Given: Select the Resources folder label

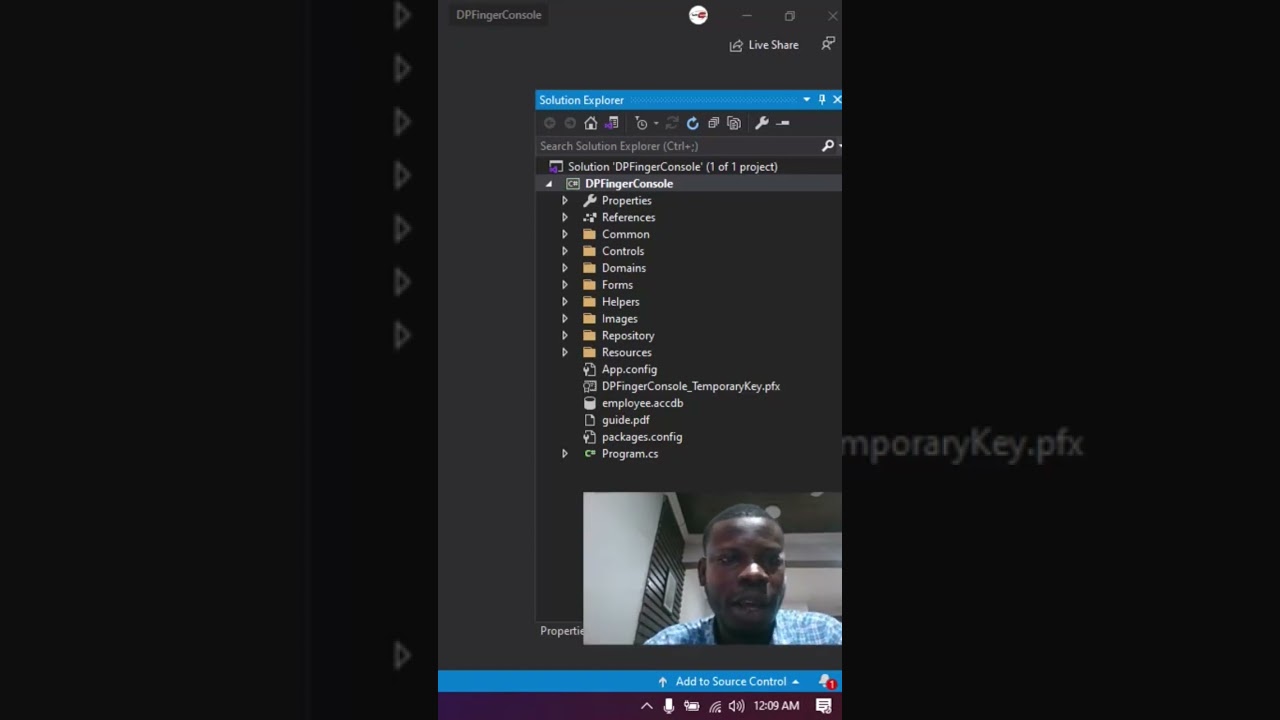Looking at the screenshot, I should pyautogui.click(x=626, y=353).
